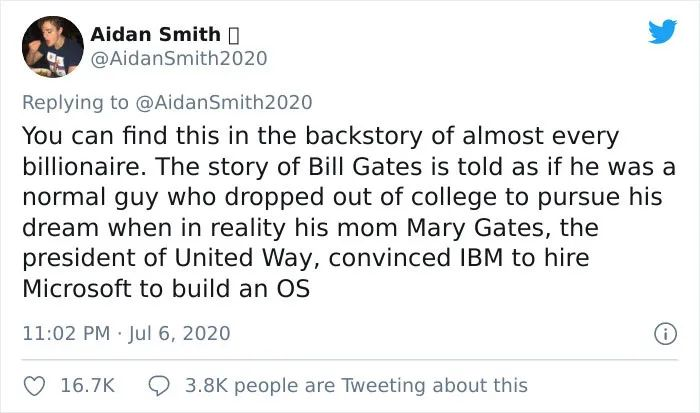Like the tweet with the heart icon
This screenshot has width=700, height=413.
pyautogui.click(x=34, y=384)
